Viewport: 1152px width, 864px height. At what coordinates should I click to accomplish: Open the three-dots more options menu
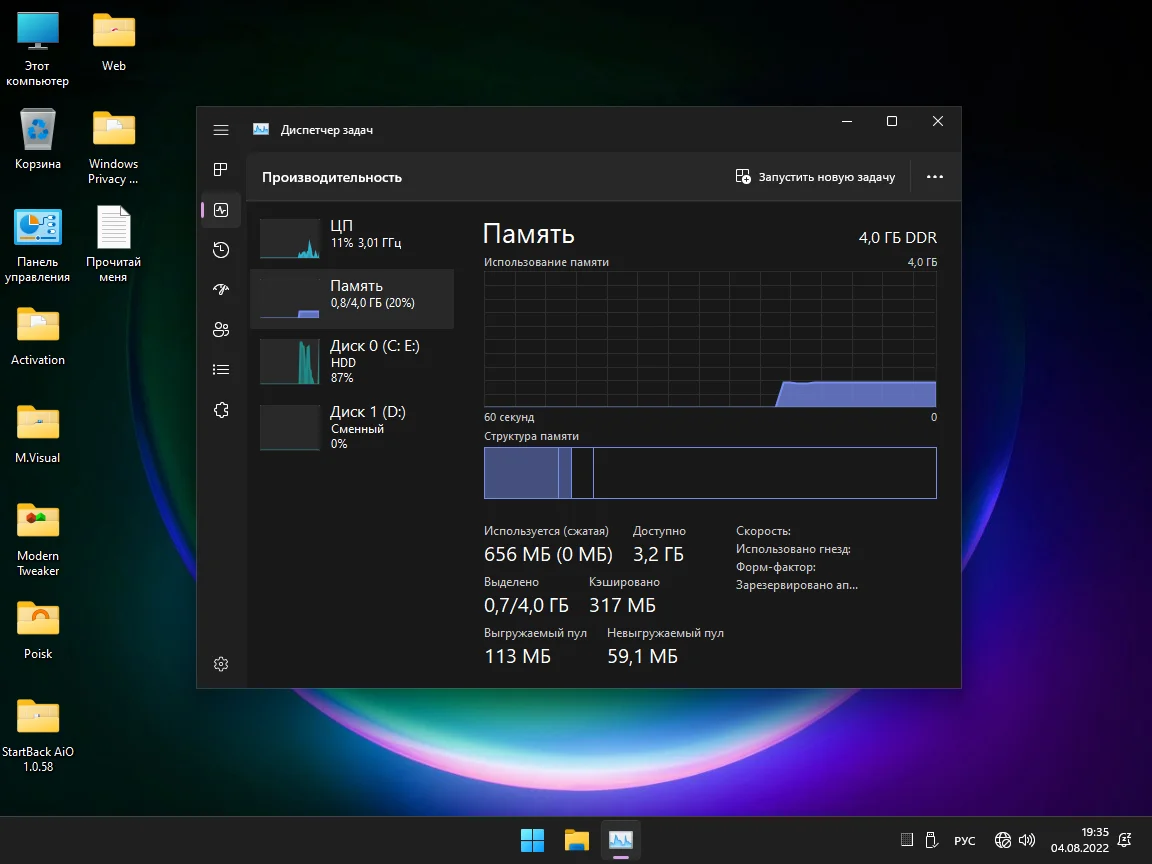pos(934,177)
